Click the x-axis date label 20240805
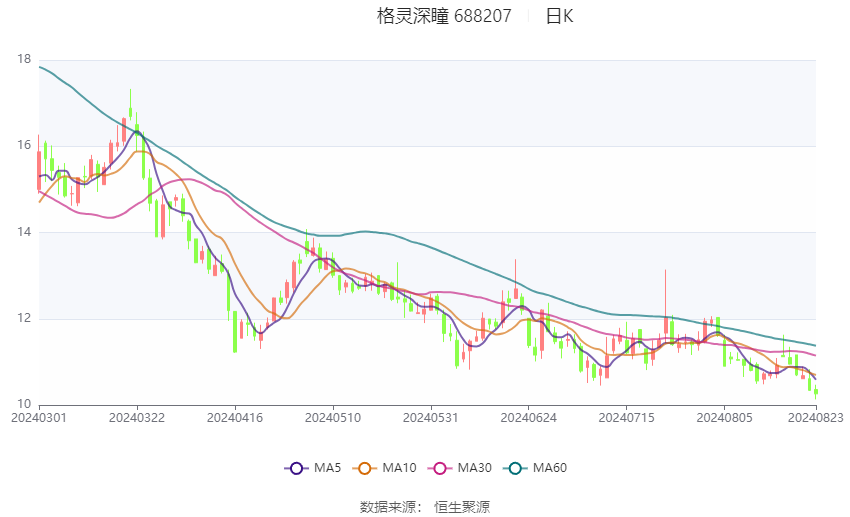The width and height of the screenshot is (850, 517). coord(724,418)
